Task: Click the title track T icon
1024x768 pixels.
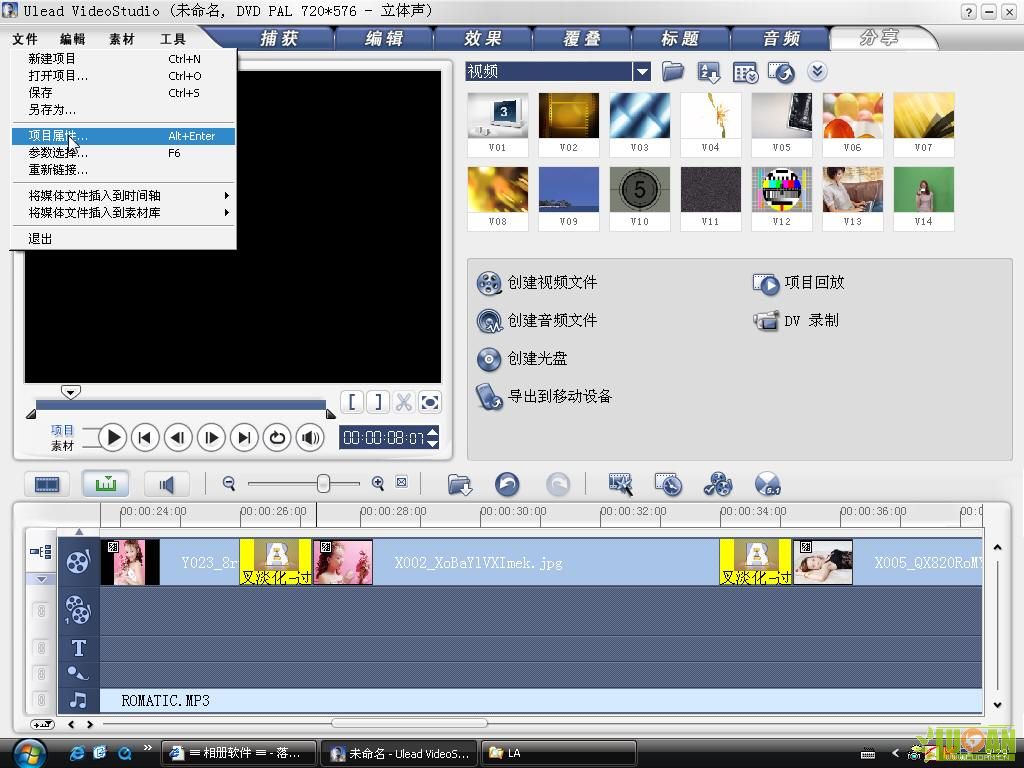Action: coord(78,648)
